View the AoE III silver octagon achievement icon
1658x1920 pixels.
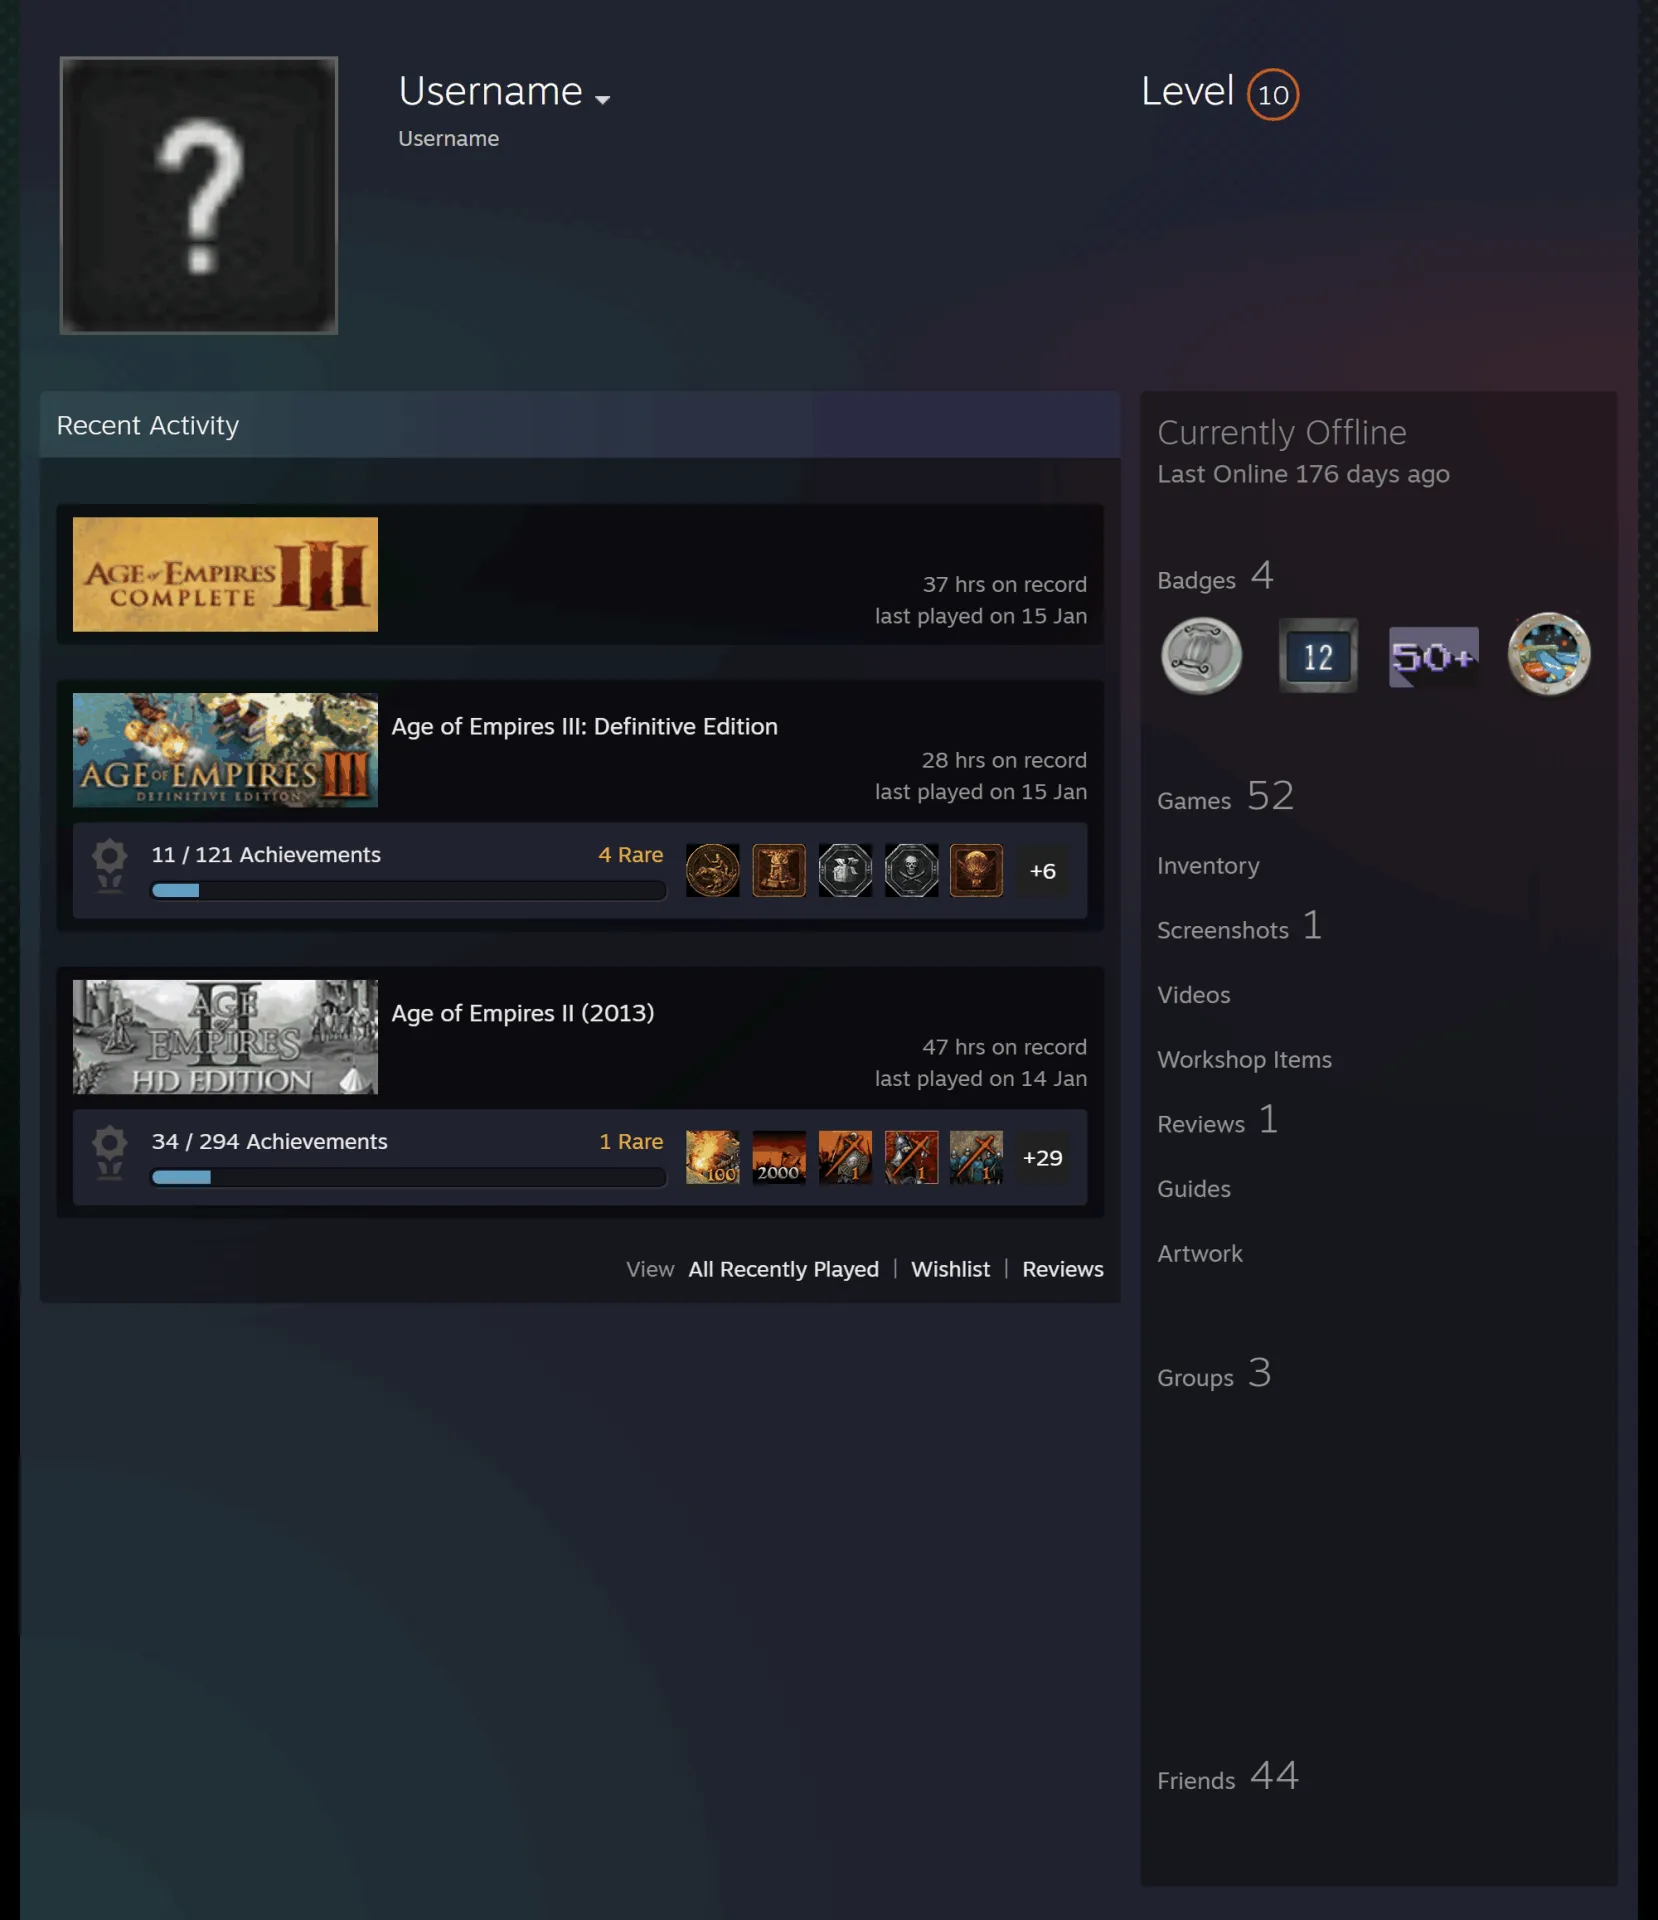click(845, 870)
